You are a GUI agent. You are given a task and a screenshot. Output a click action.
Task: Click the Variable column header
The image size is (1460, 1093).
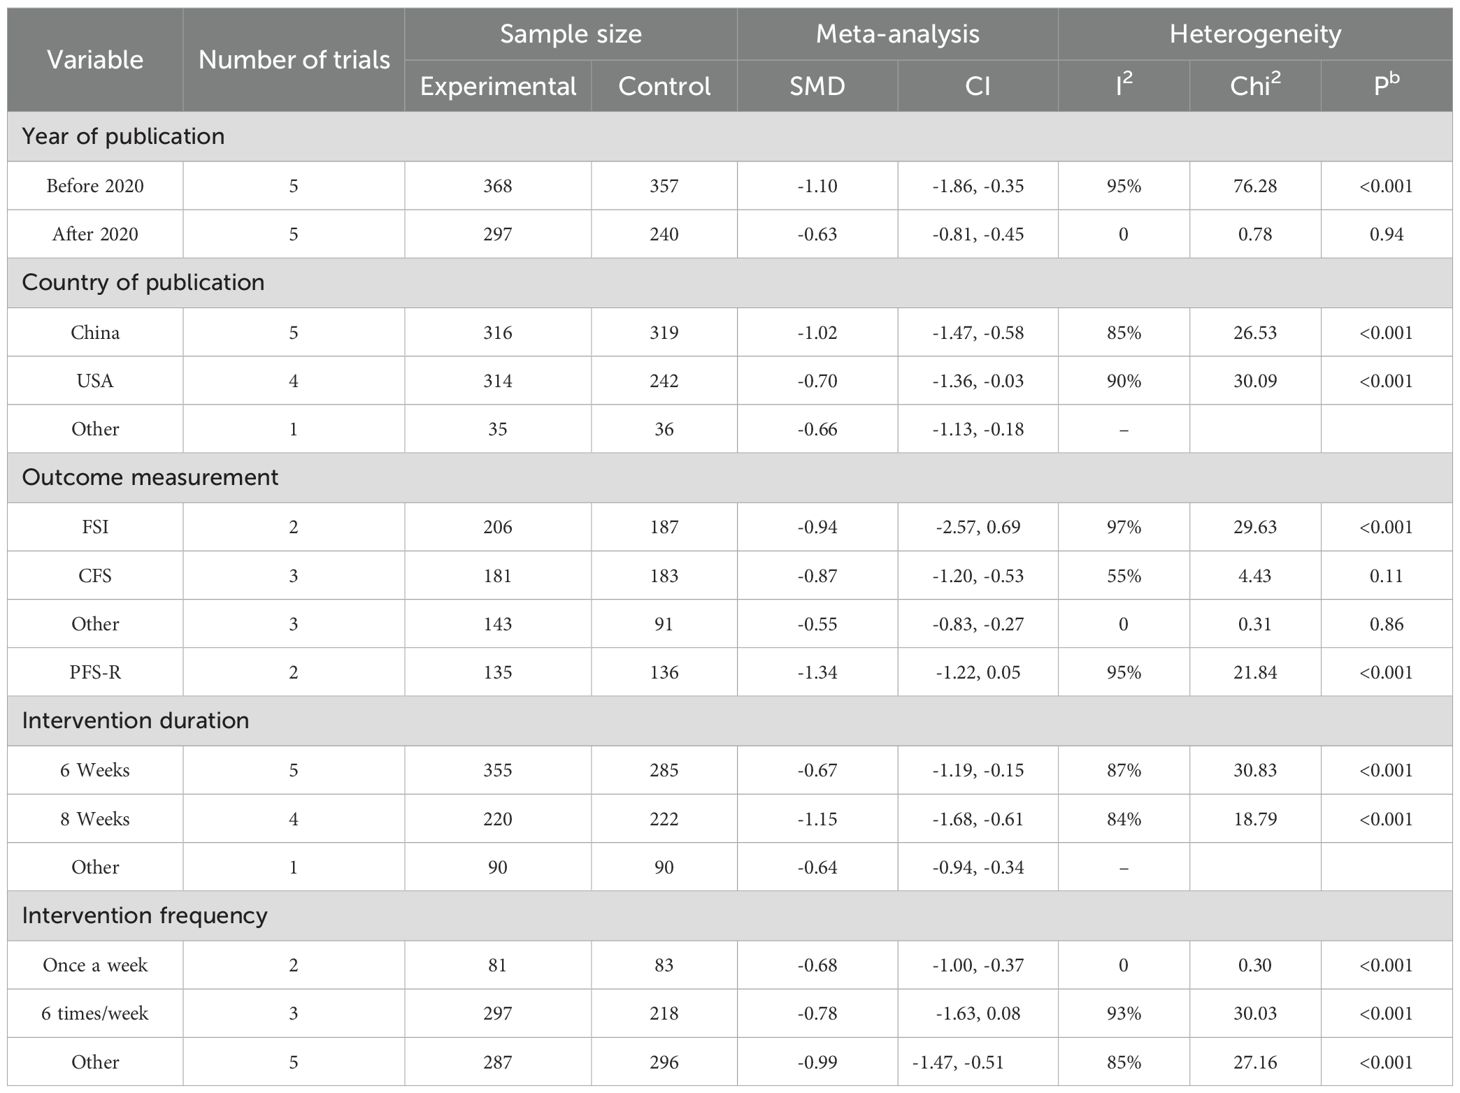[95, 60]
